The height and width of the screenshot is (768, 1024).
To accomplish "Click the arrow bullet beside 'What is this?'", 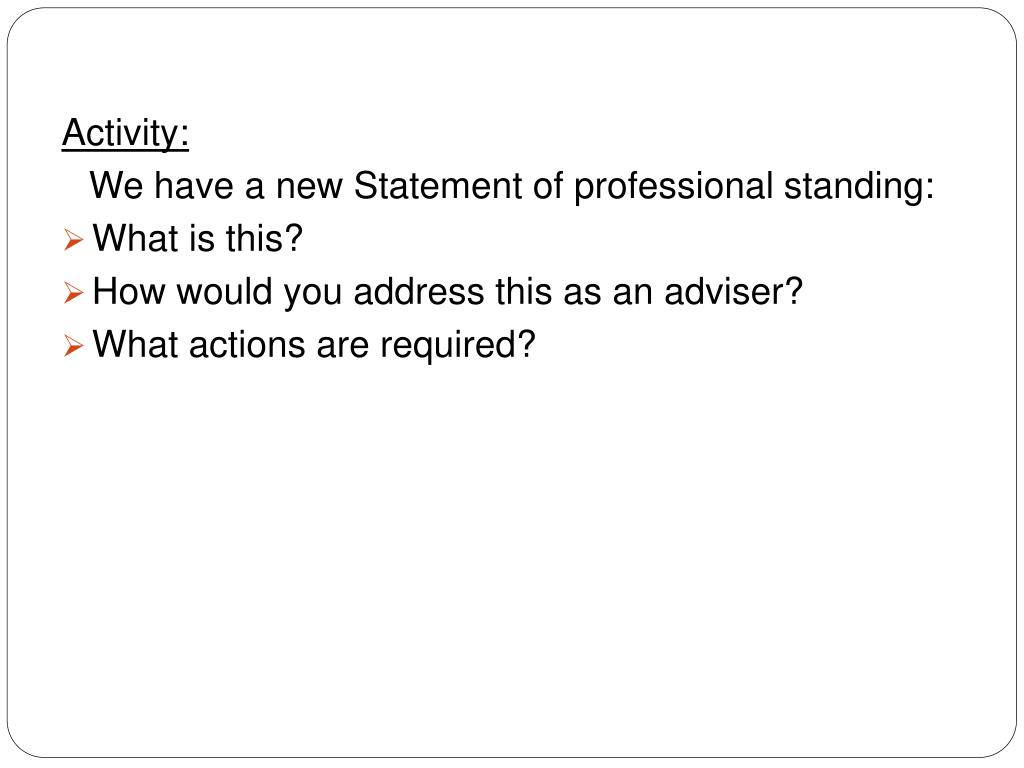I will coord(74,240).
